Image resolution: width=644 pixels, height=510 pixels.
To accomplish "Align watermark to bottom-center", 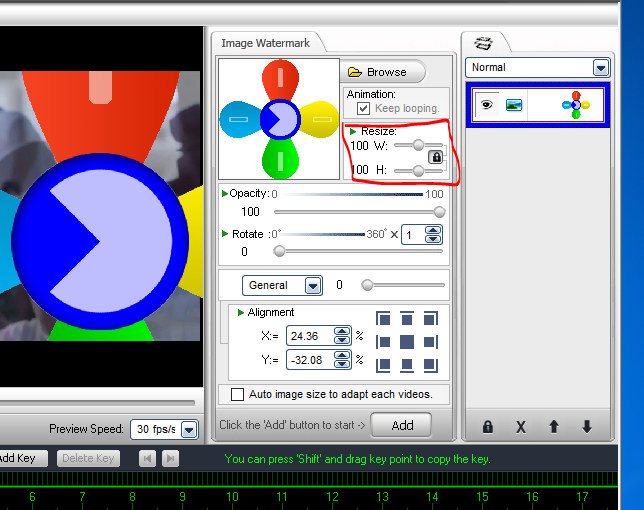I will pos(407,365).
